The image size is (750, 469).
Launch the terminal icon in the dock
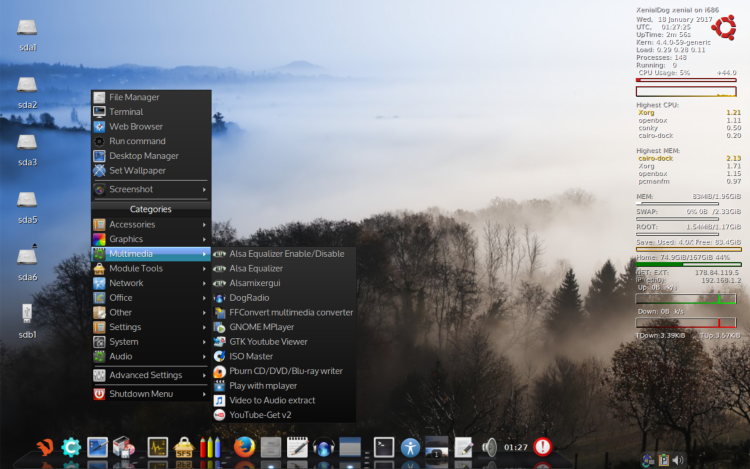click(384, 447)
